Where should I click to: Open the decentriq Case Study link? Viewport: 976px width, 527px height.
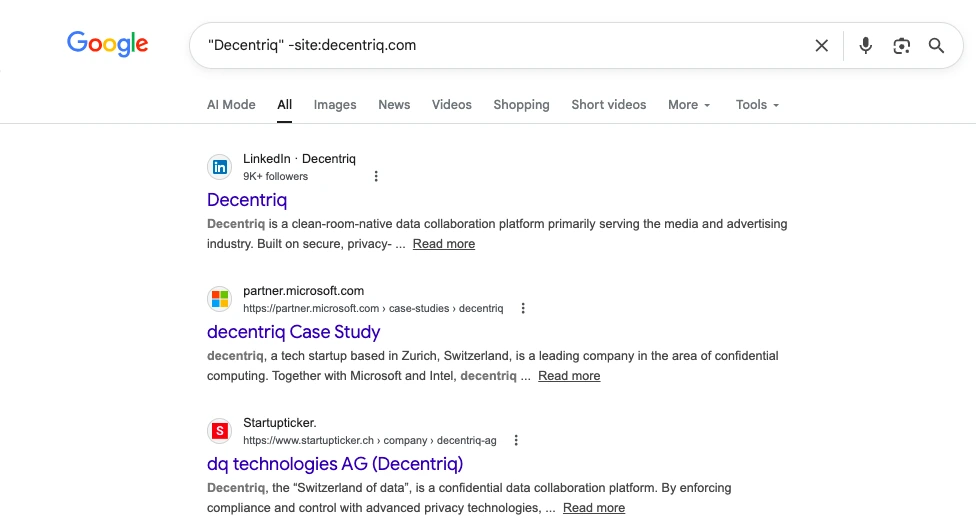coord(293,332)
